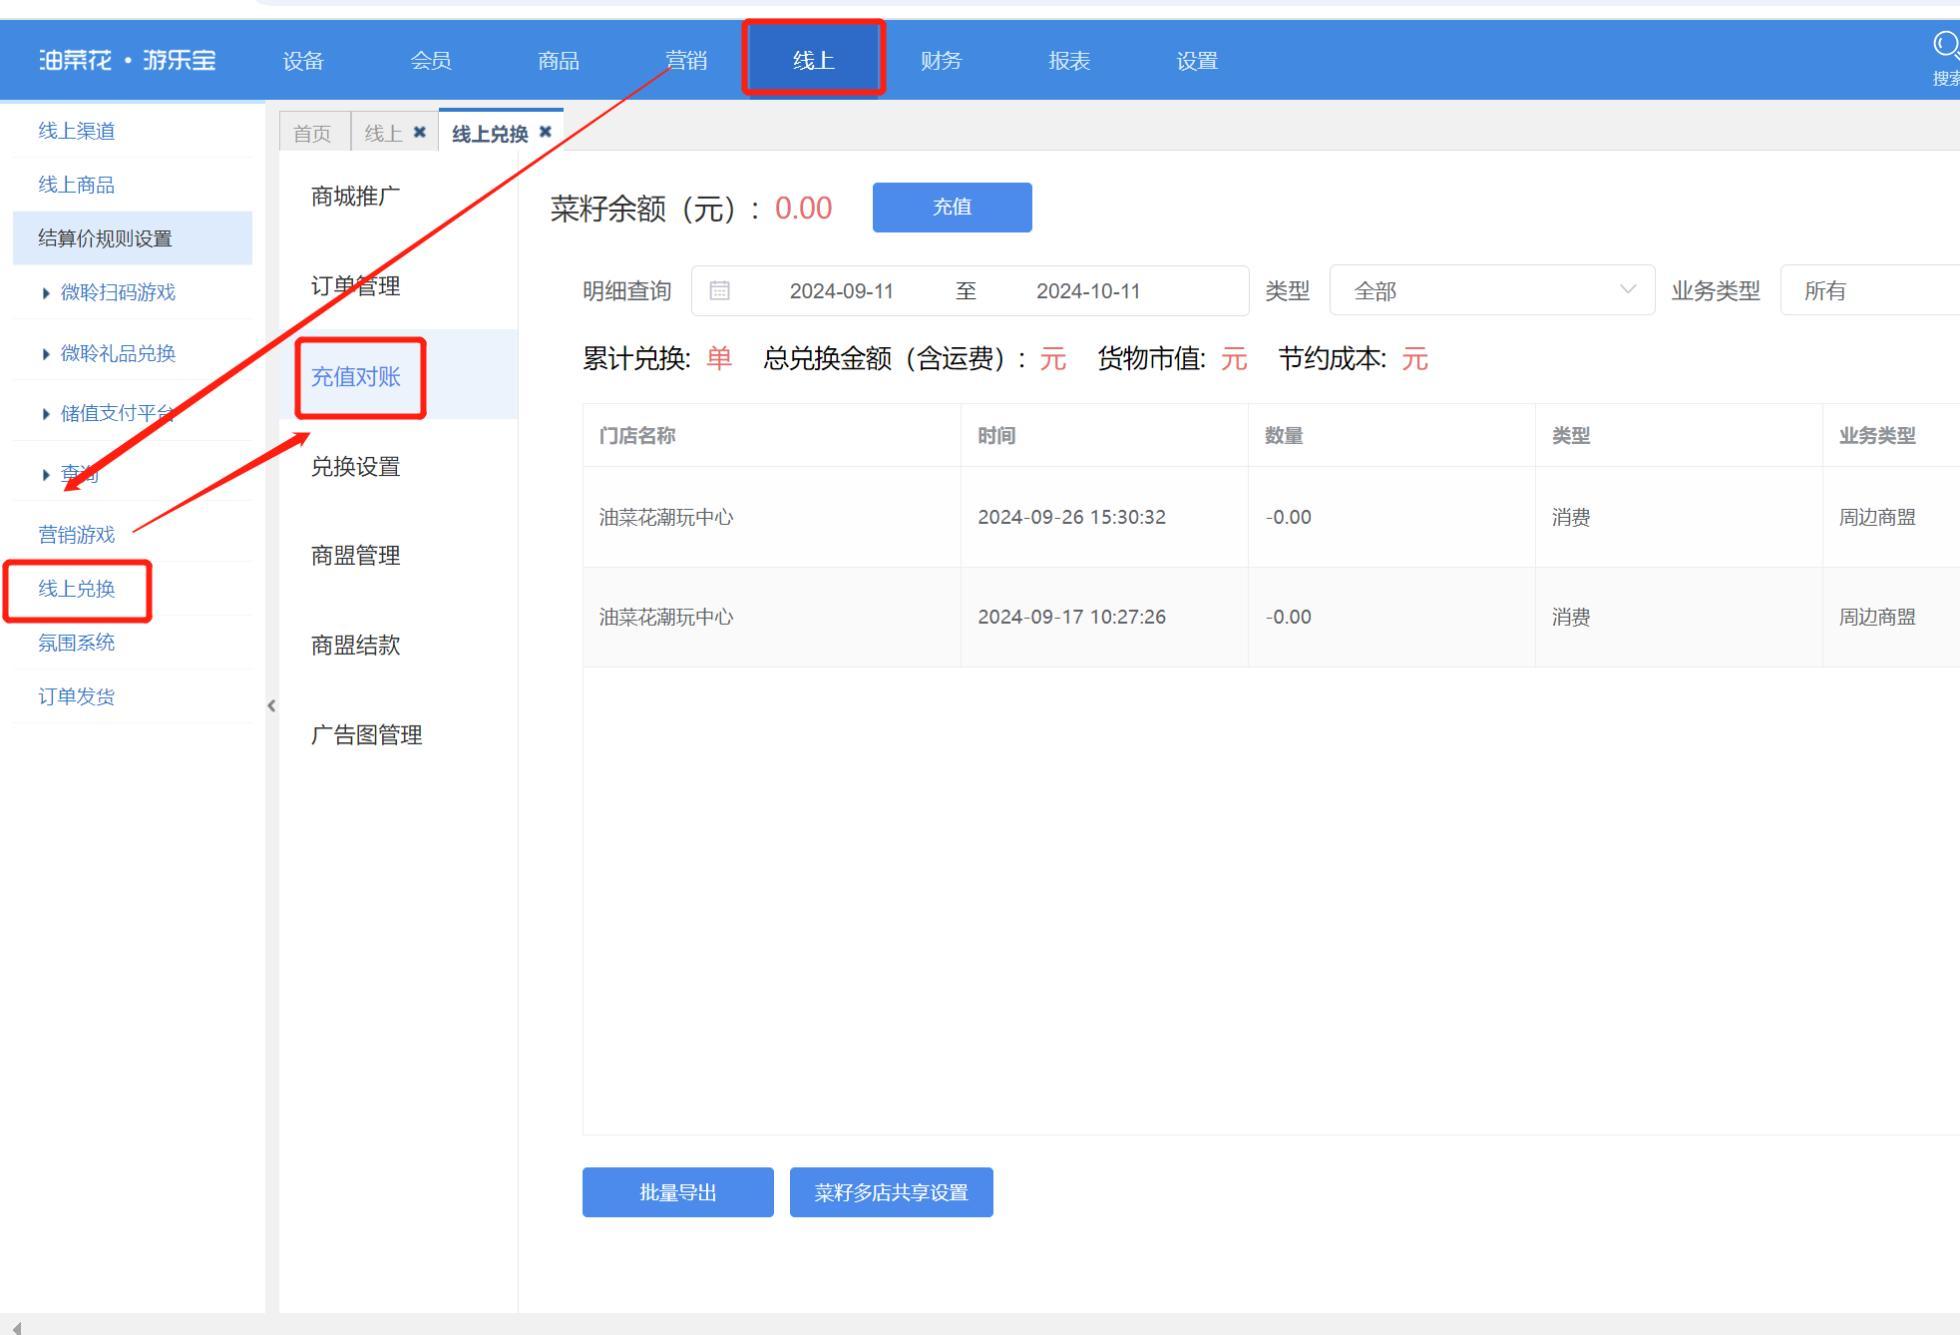The width and height of the screenshot is (1960, 1335).
Task: Select the row dated 2024-09-17 10:27:26
Action: [1271, 617]
